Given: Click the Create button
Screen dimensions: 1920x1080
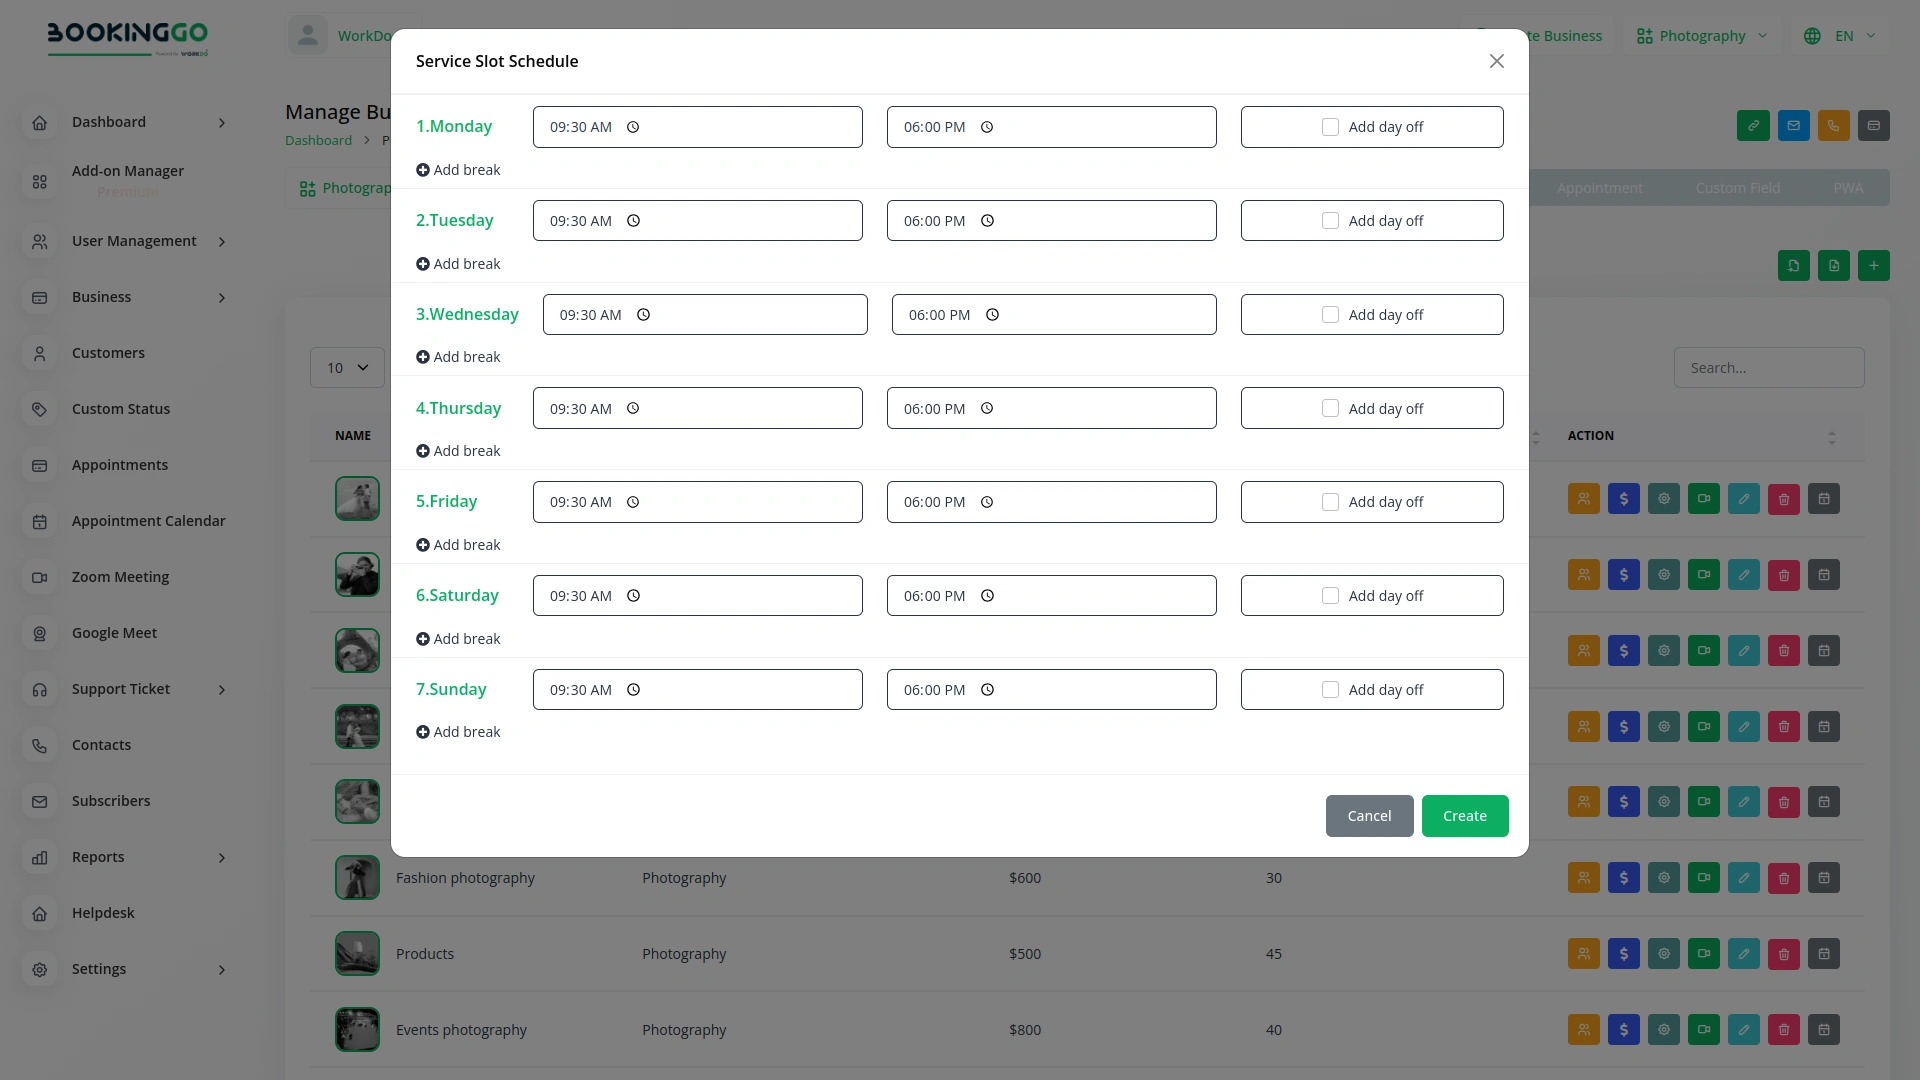Looking at the screenshot, I should 1464,816.
